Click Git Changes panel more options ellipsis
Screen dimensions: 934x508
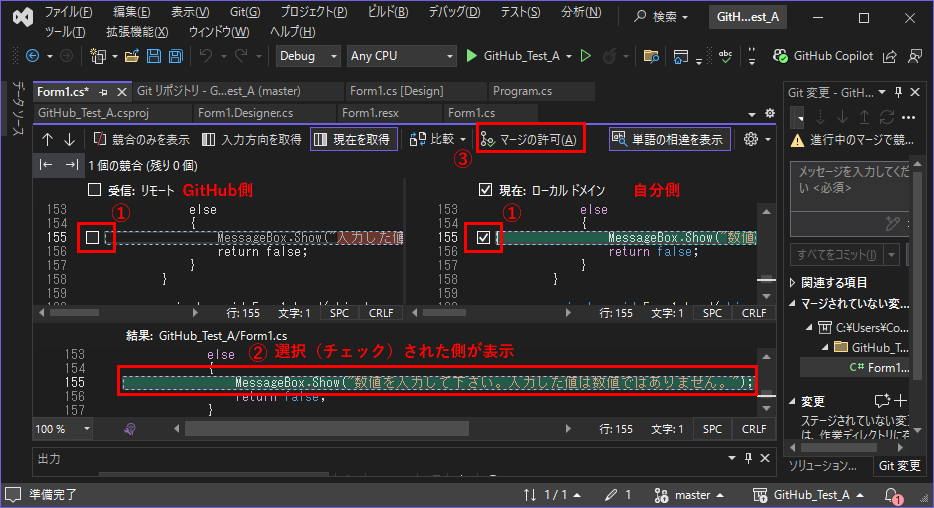coord(908,117)
